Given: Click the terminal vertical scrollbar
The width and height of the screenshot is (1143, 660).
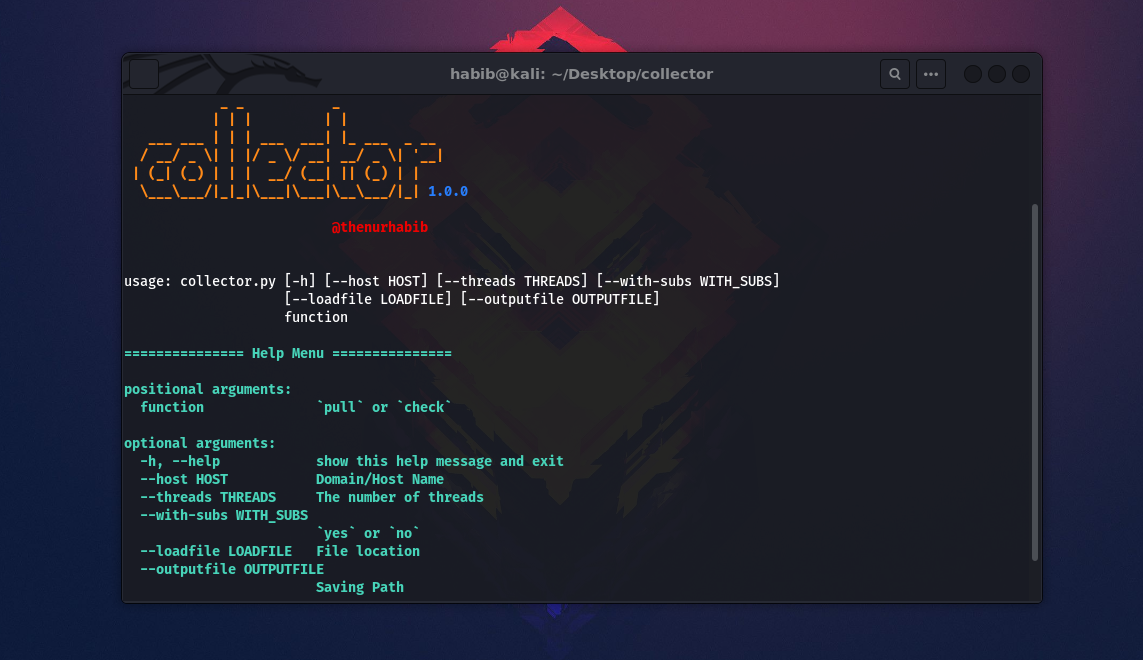Looking at the screenshot, I should pos(1034,382).
